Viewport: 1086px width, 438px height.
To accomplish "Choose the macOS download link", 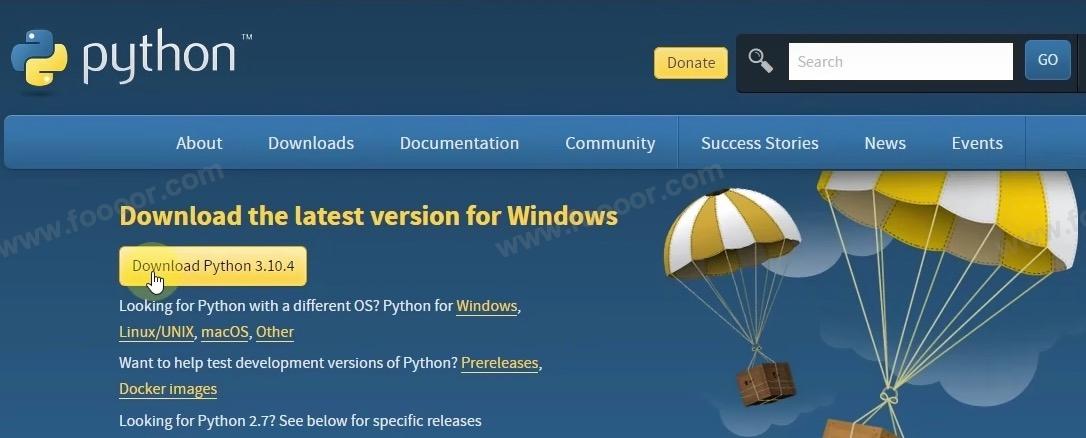I will [x=224, y=332].
